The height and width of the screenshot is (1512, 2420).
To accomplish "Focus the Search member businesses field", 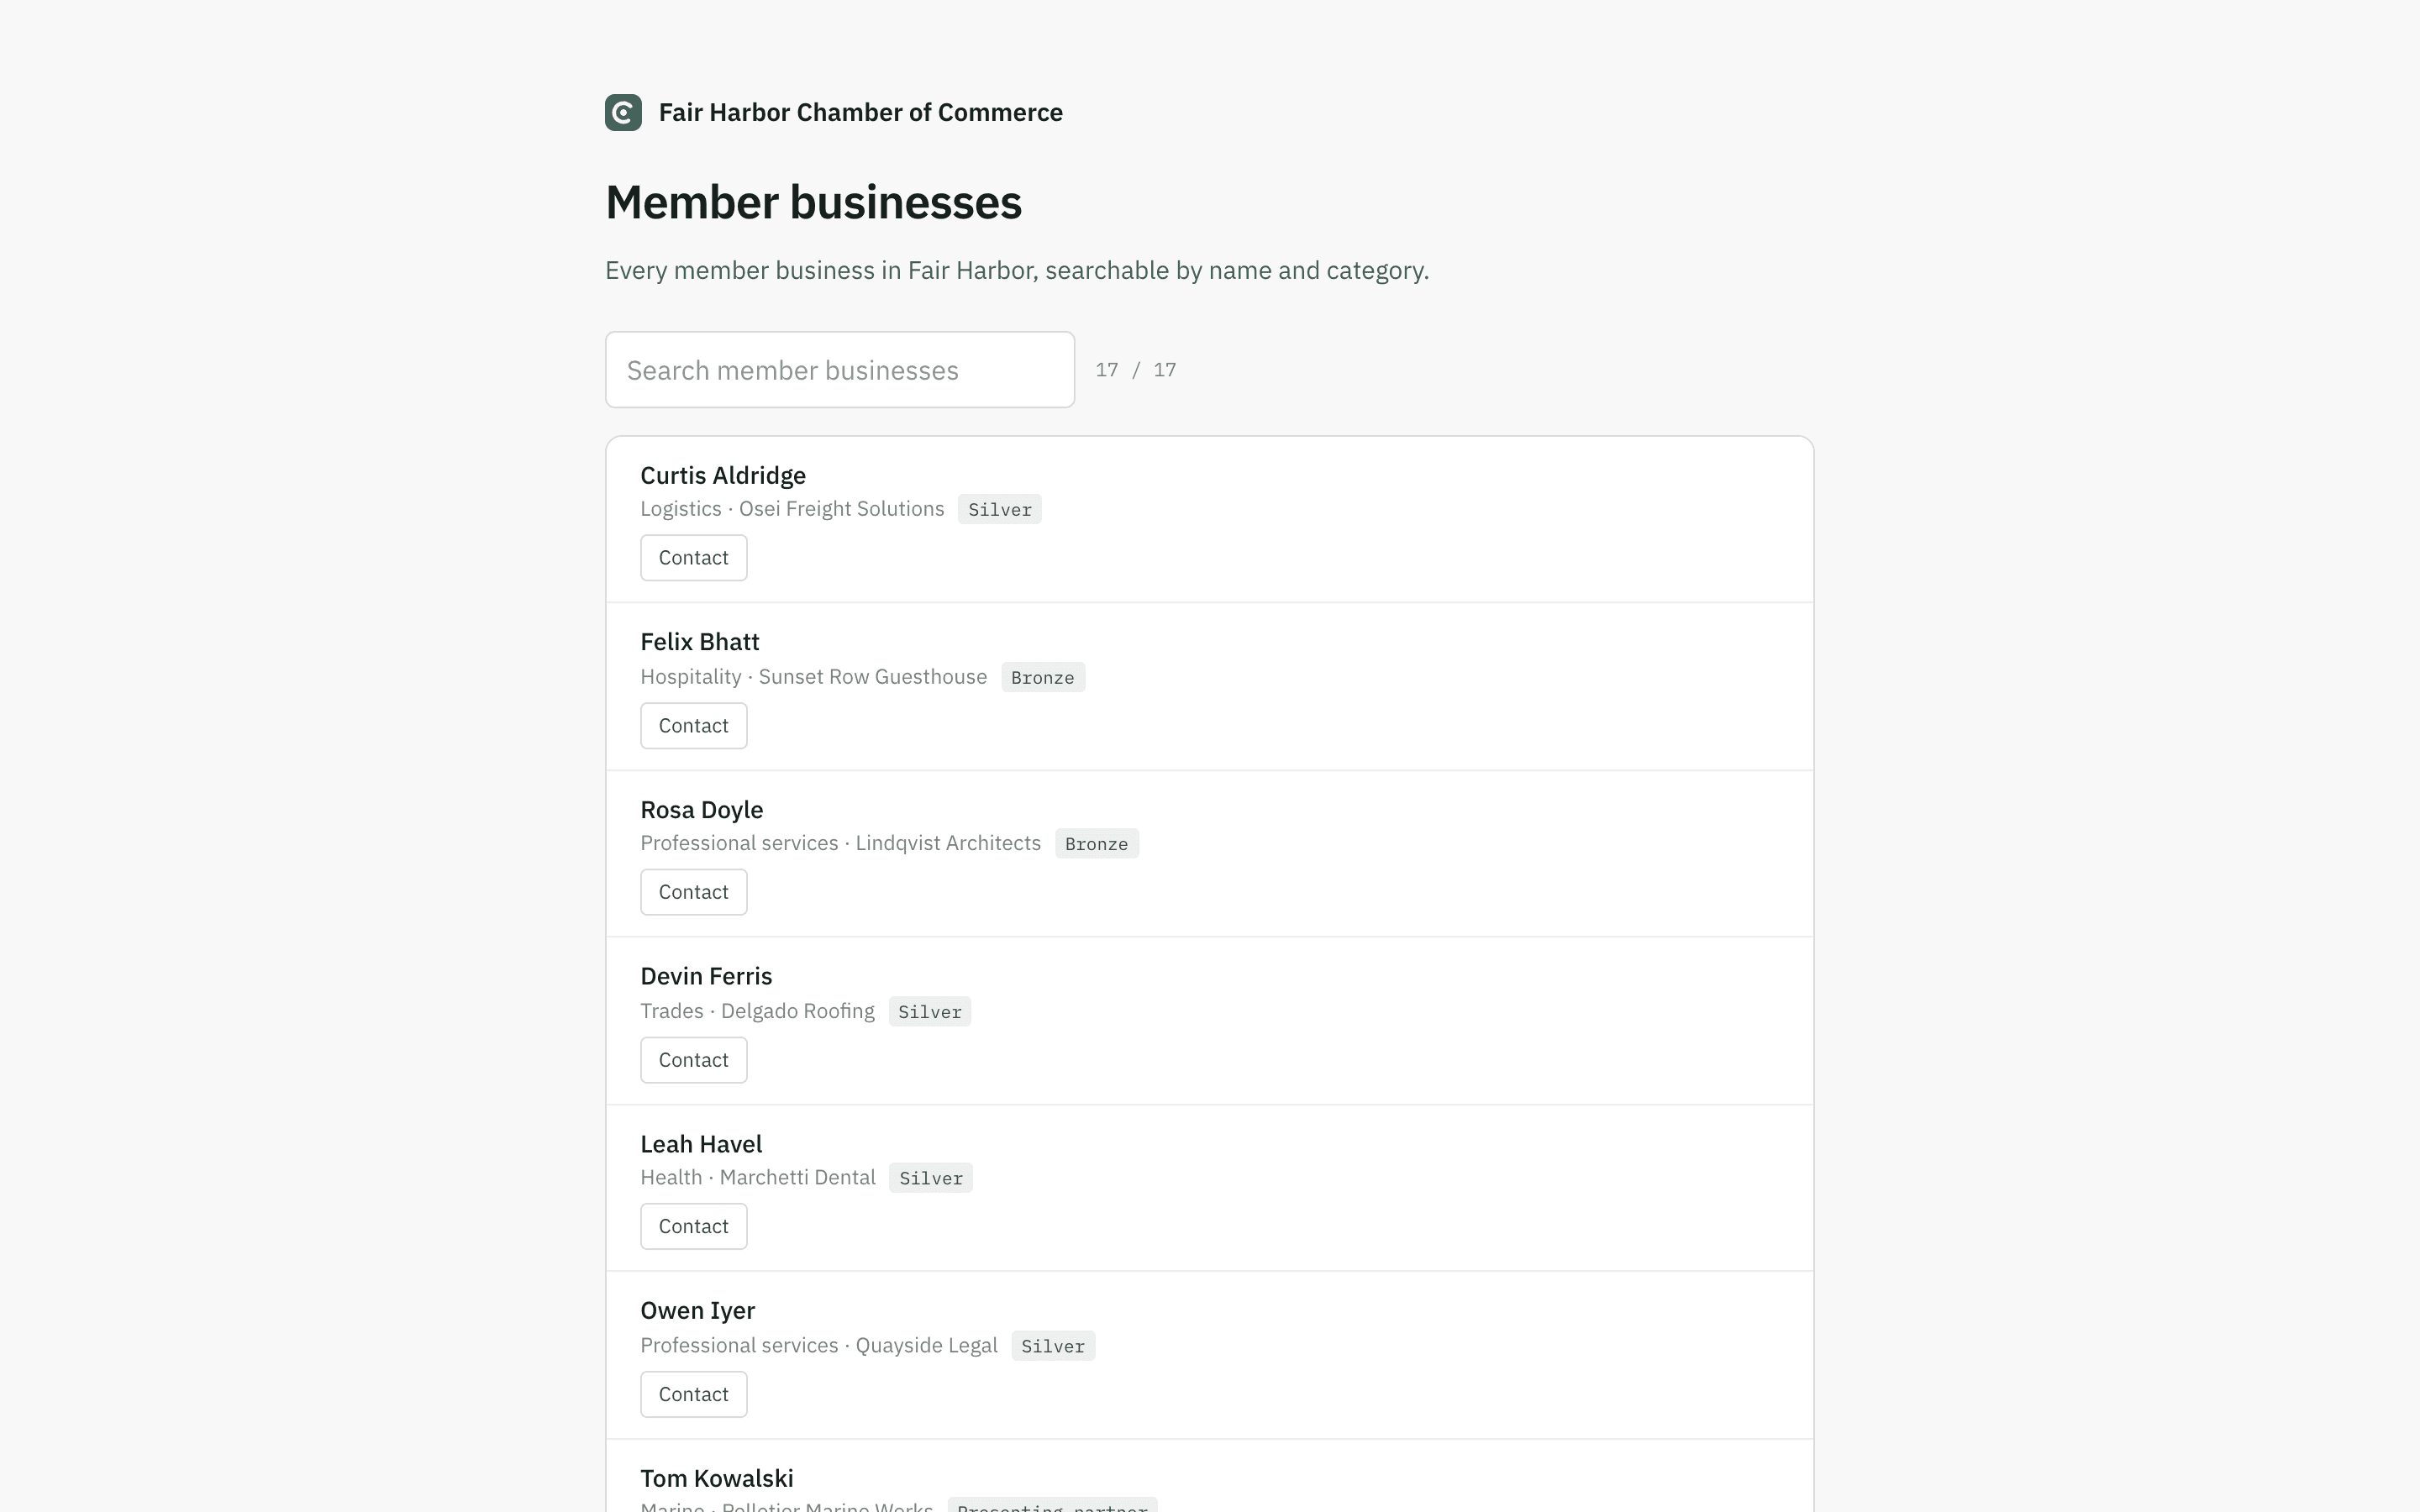I will click(840, 370).
